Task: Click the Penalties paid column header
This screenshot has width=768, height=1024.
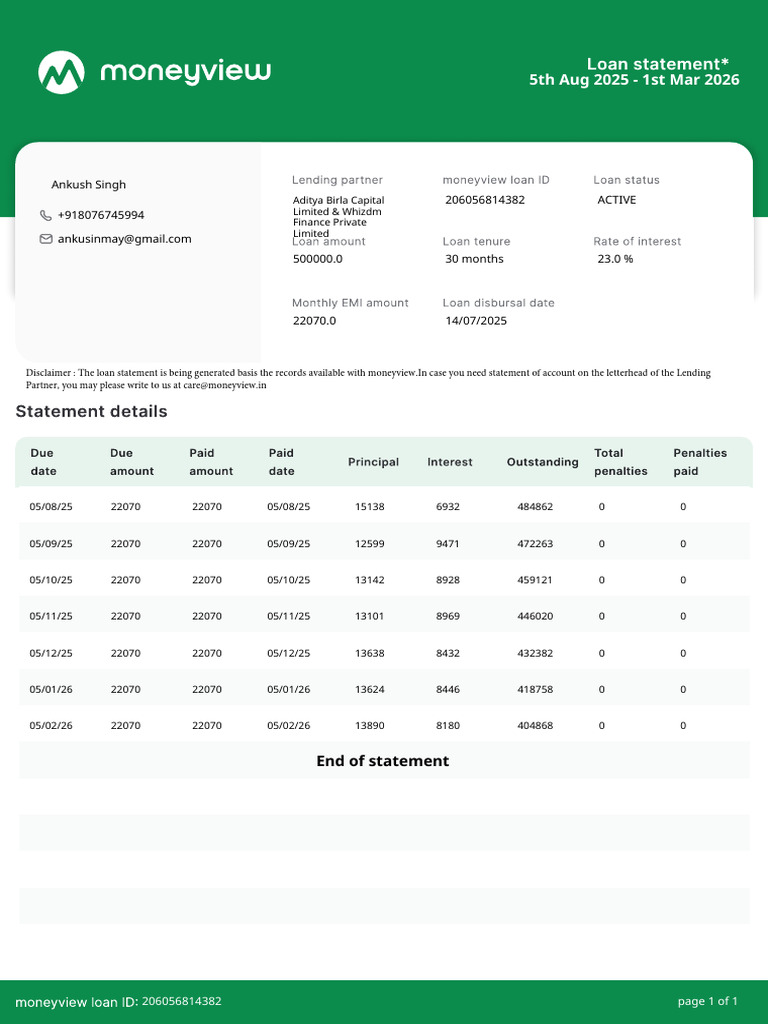Action: pos(700,462)
